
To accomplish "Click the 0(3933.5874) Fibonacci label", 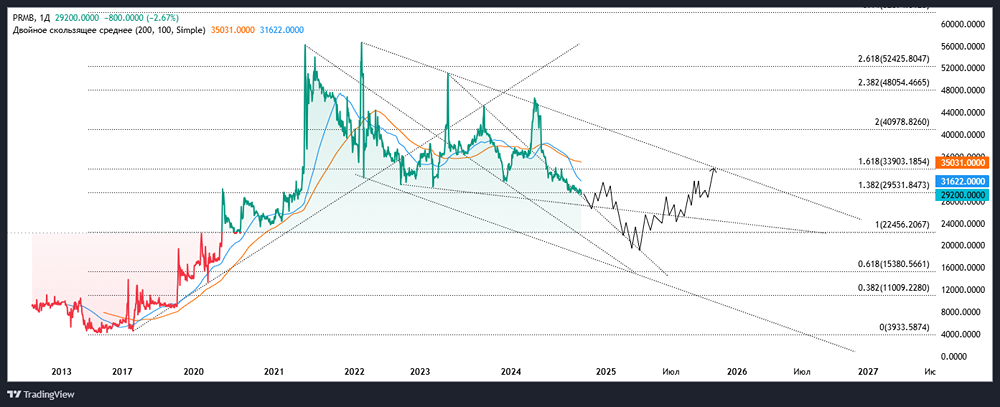I will click(905, 327).
